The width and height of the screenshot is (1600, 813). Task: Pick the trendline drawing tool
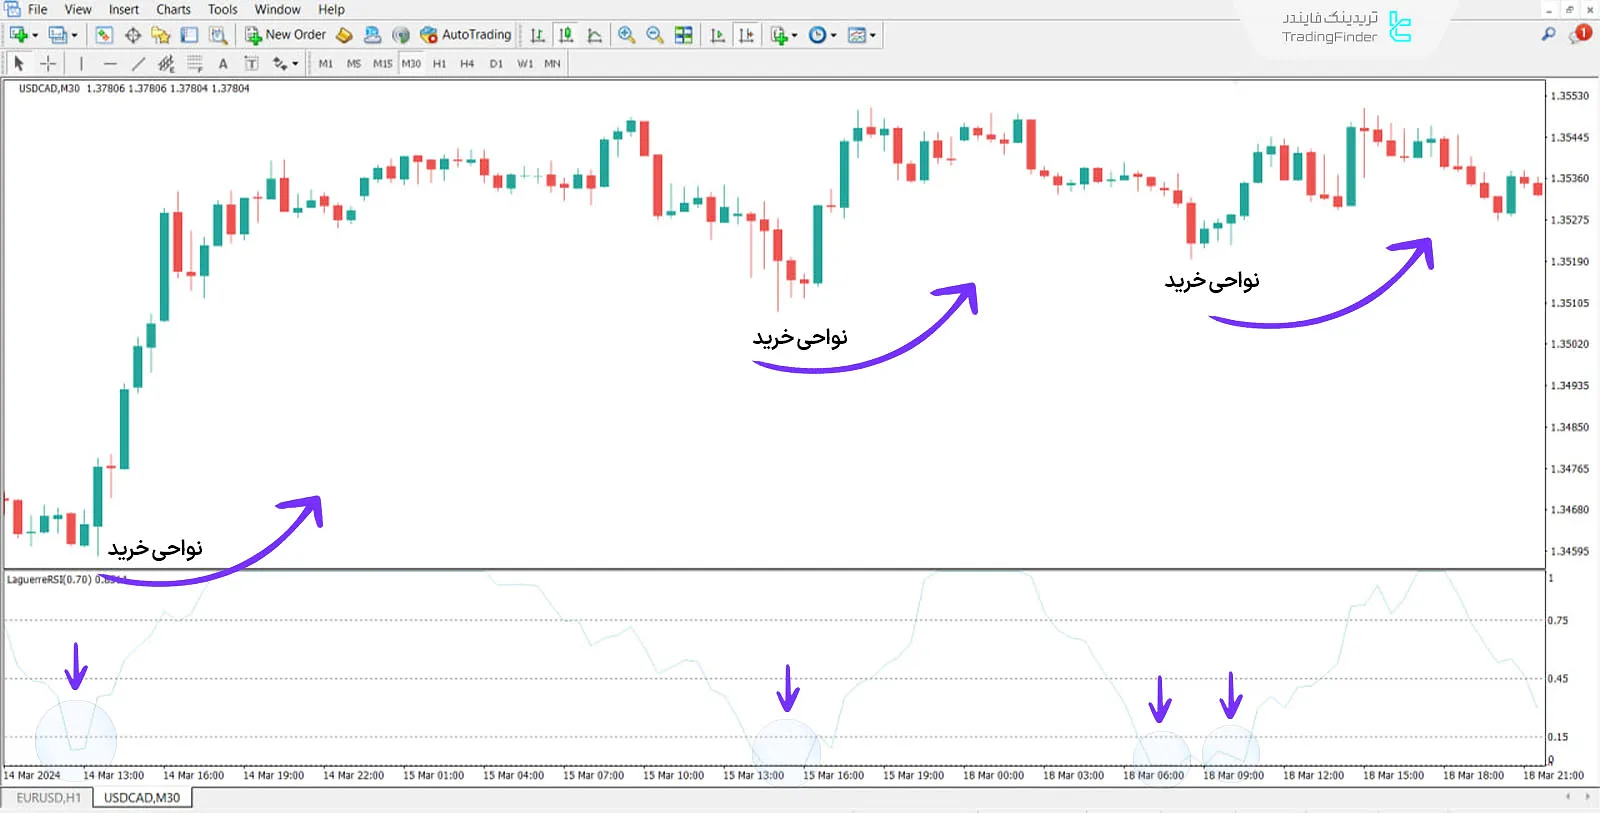pyautogui.click(x=138, y=63)
